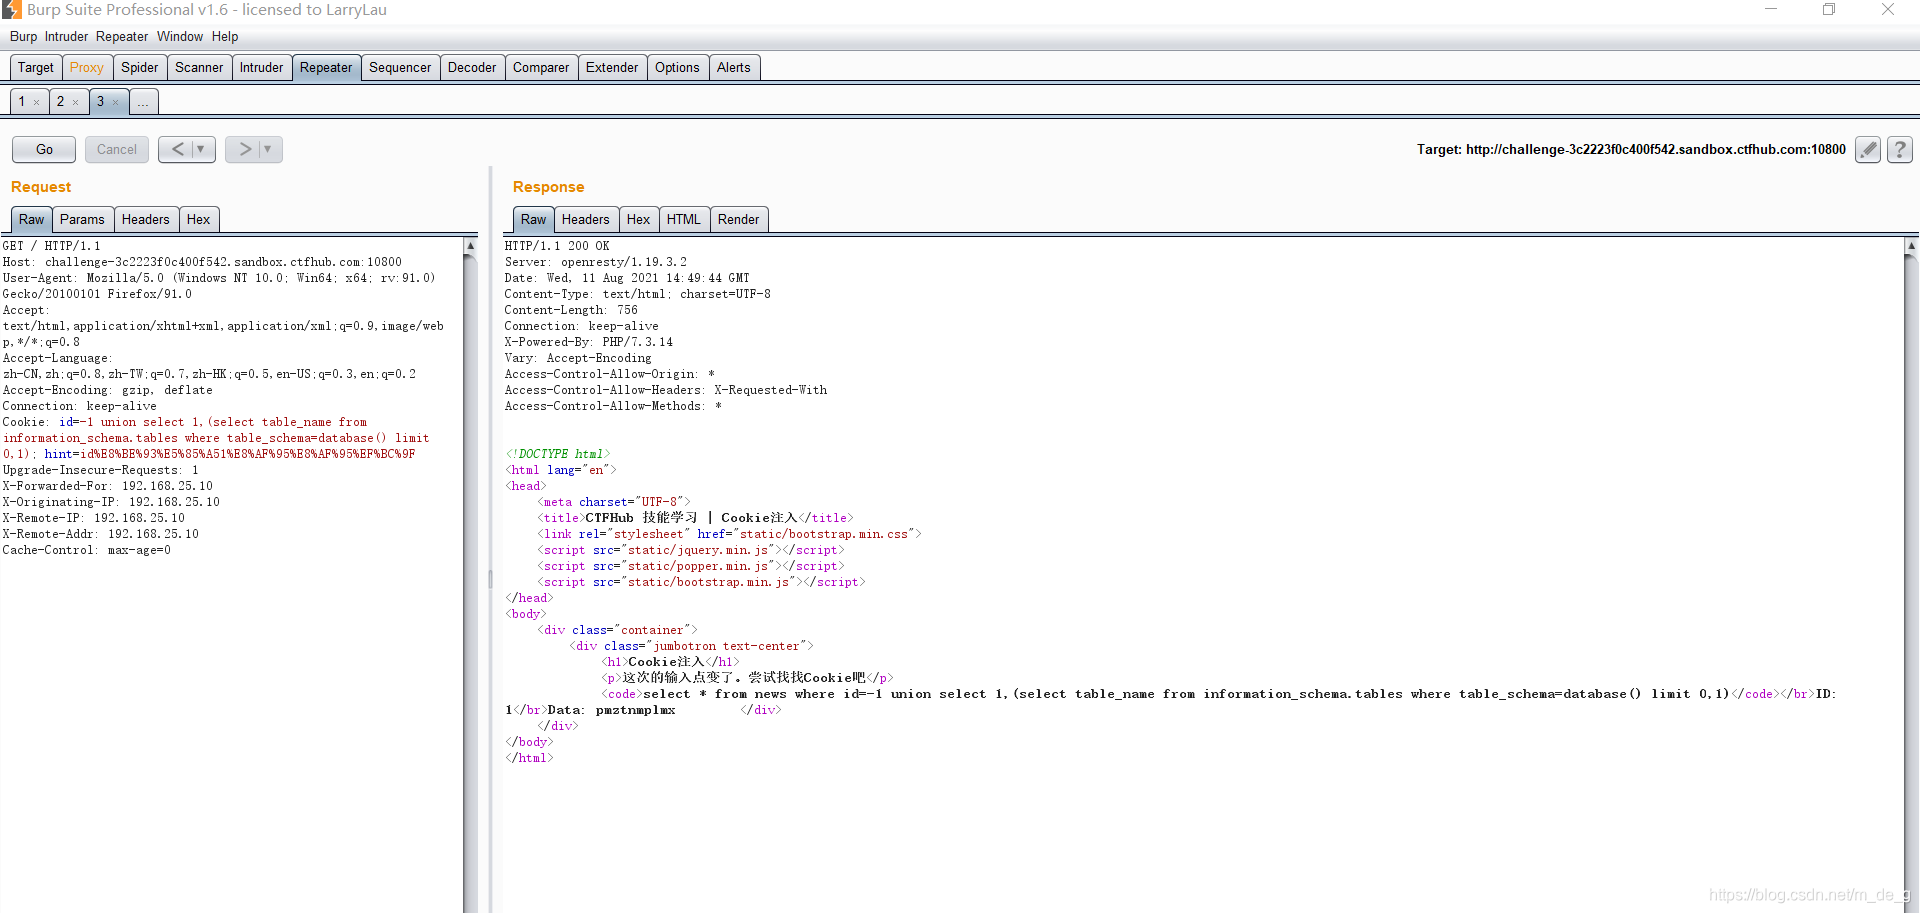Switch to the Sequencer tool tab
This screenshot has width=1920, height=913.
pos(400,67)
